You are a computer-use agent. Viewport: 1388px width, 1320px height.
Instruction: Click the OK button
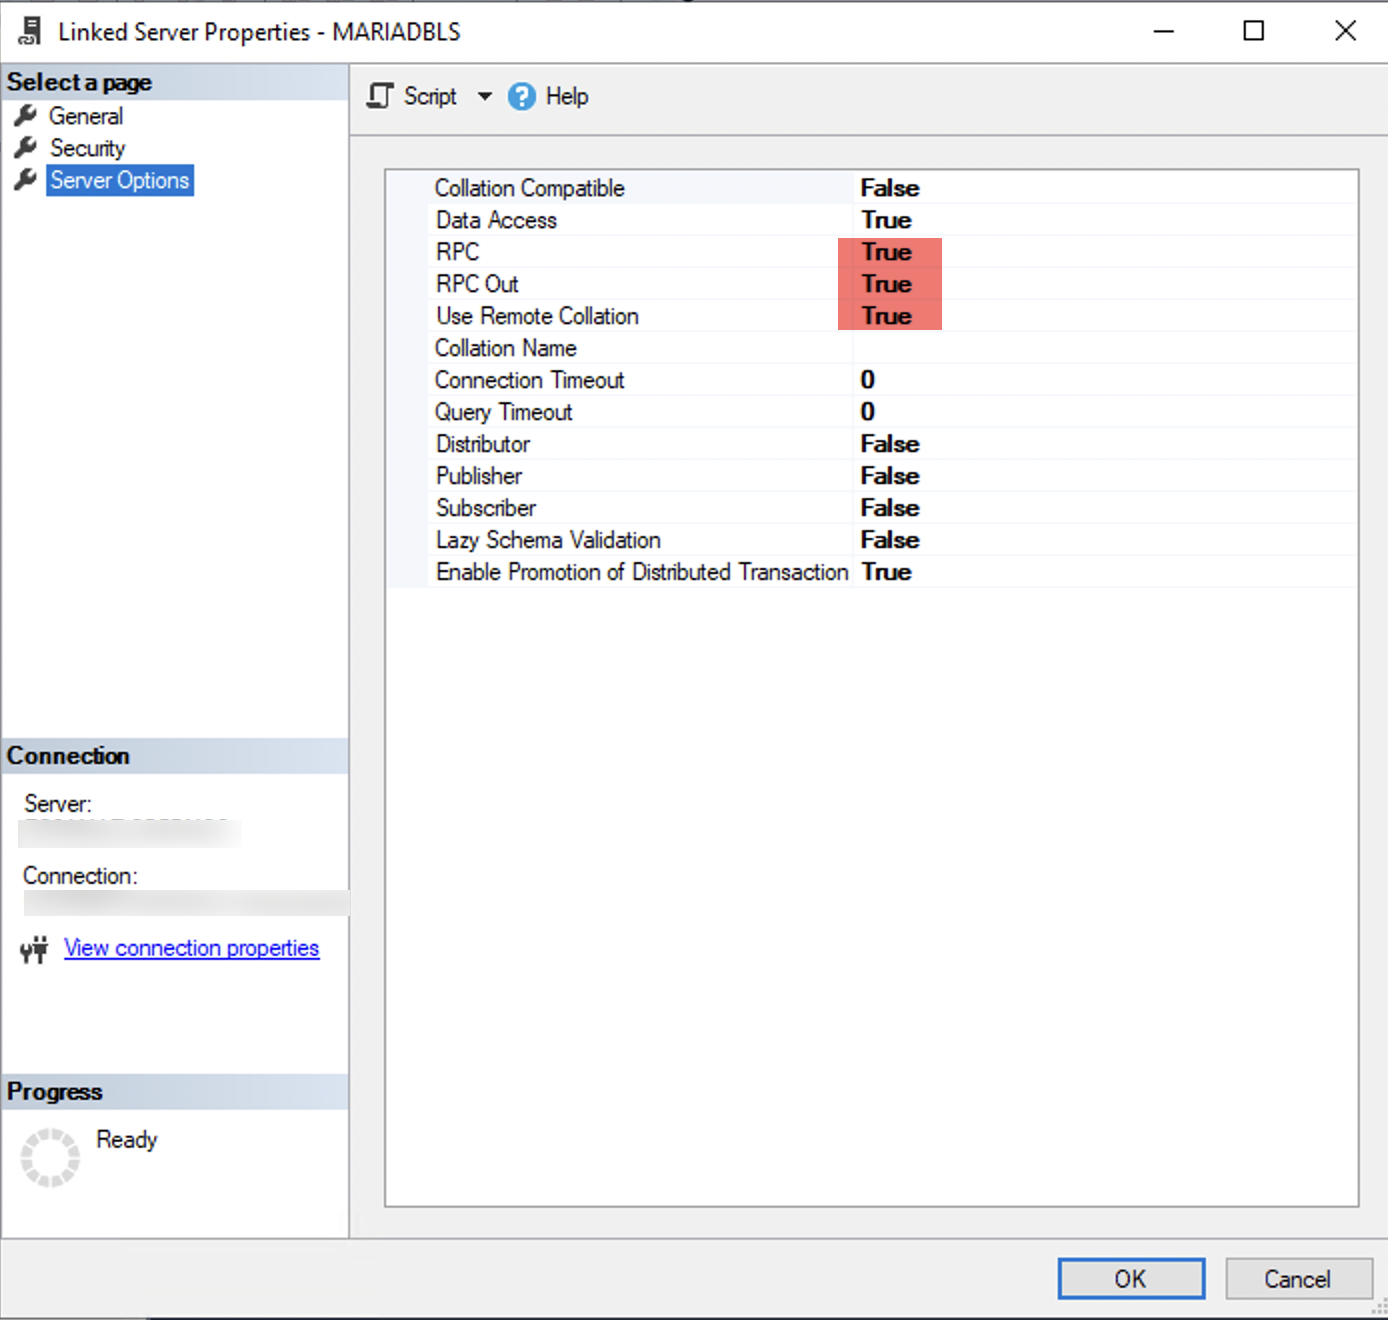point(1131,1279)
